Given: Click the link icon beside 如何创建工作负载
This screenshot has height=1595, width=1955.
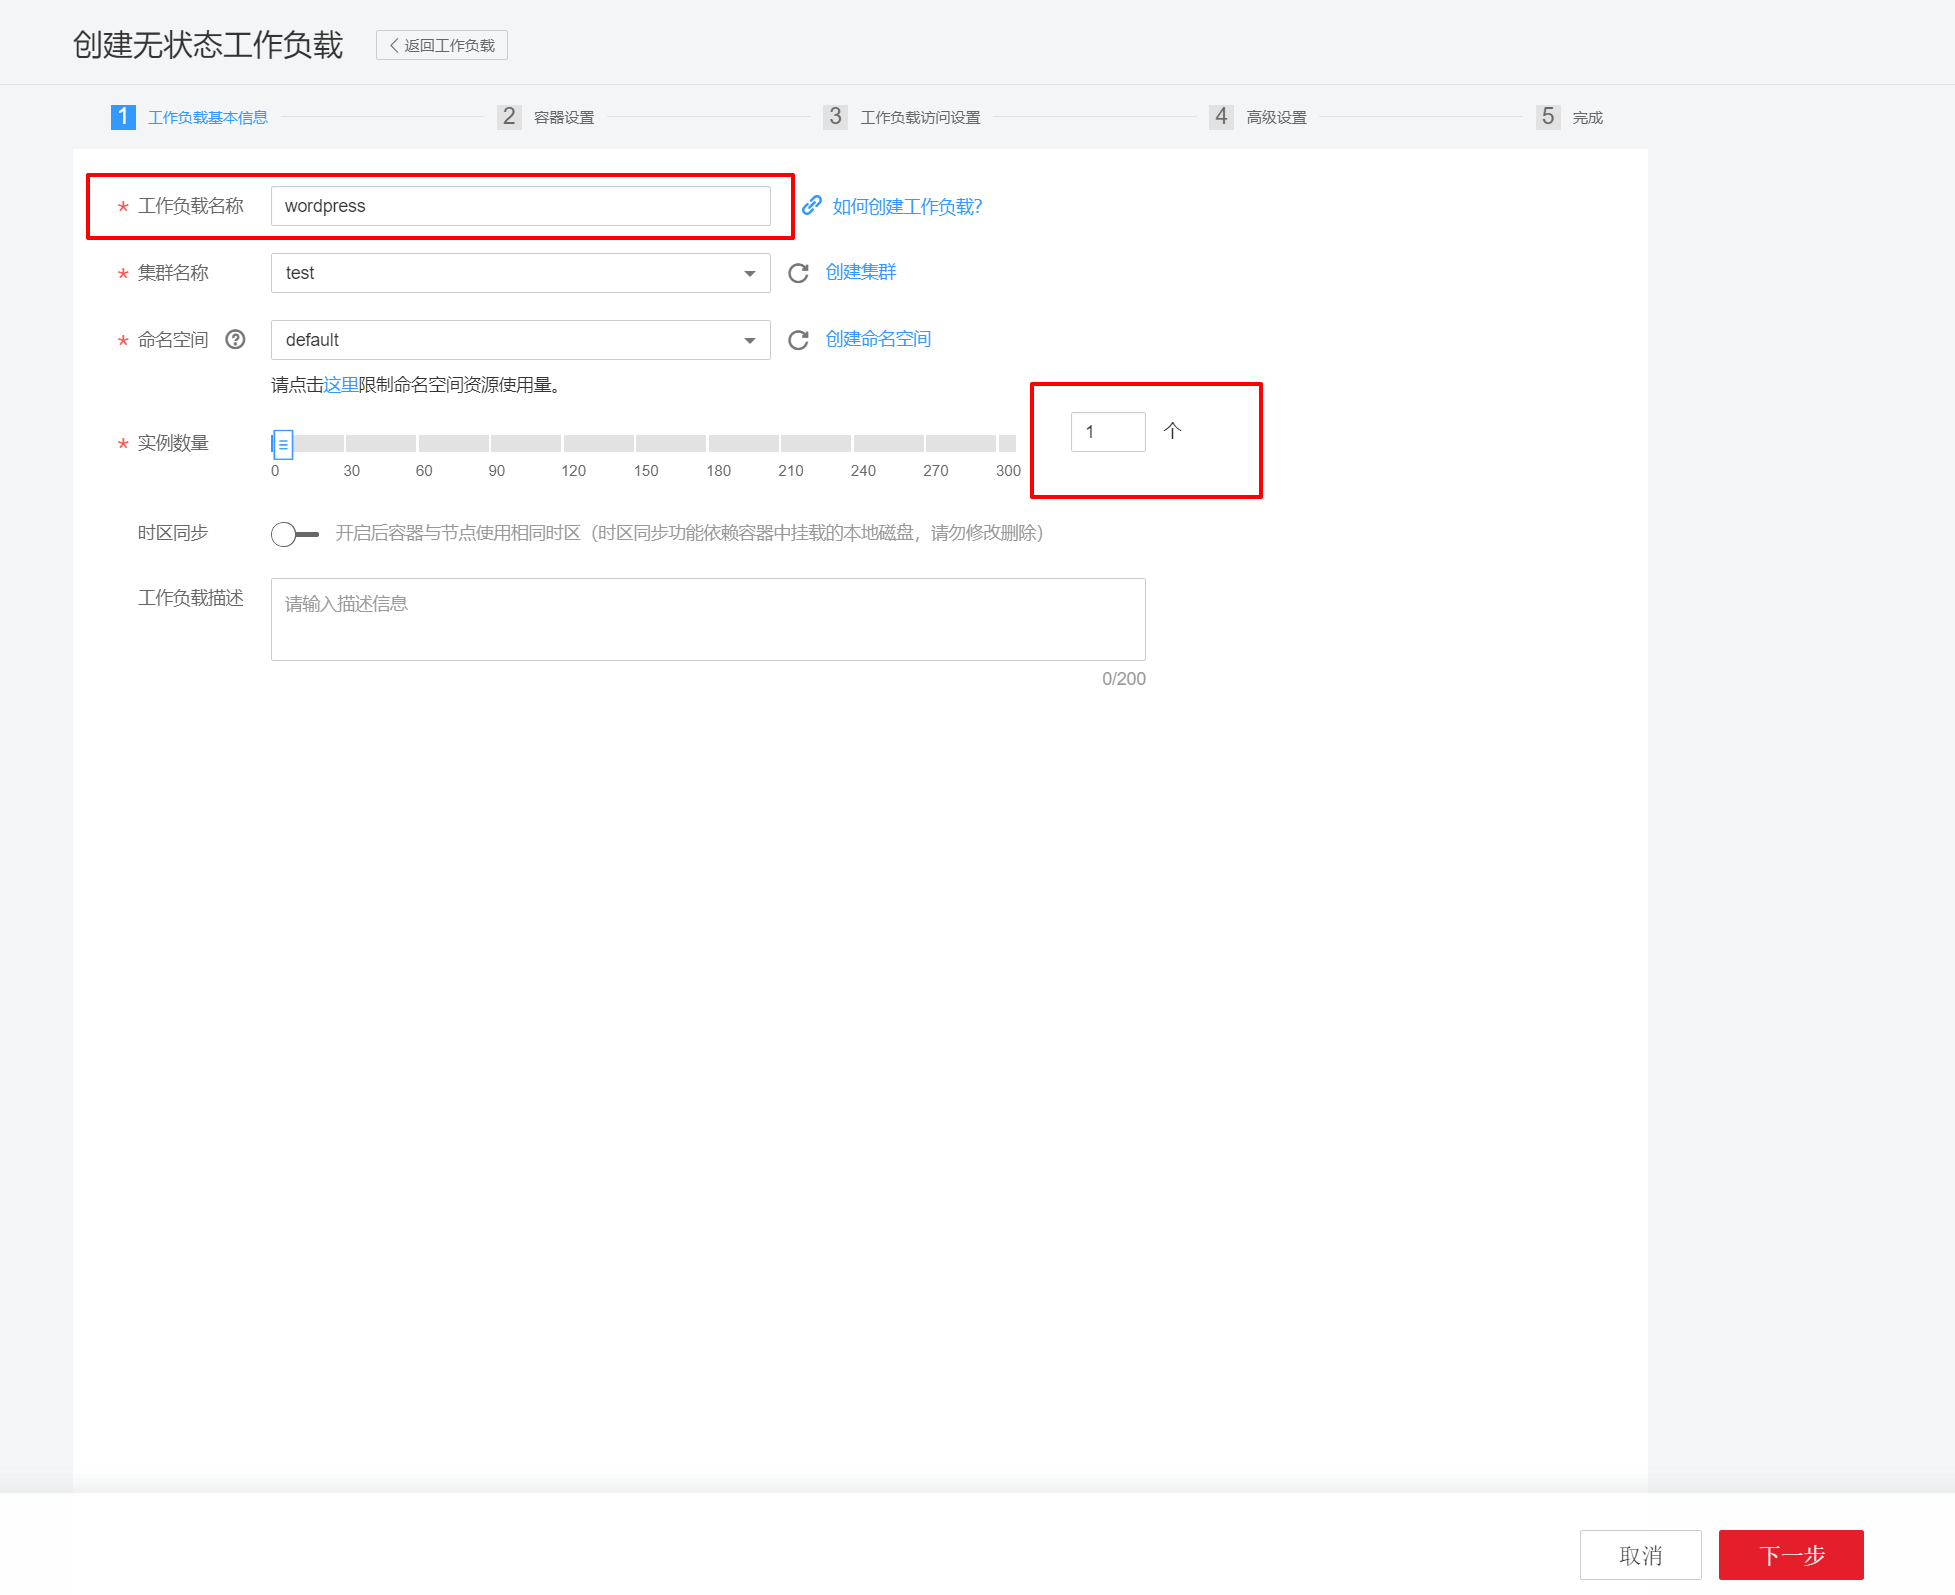Looking at the screenshot, I should (x=811, y=205).
